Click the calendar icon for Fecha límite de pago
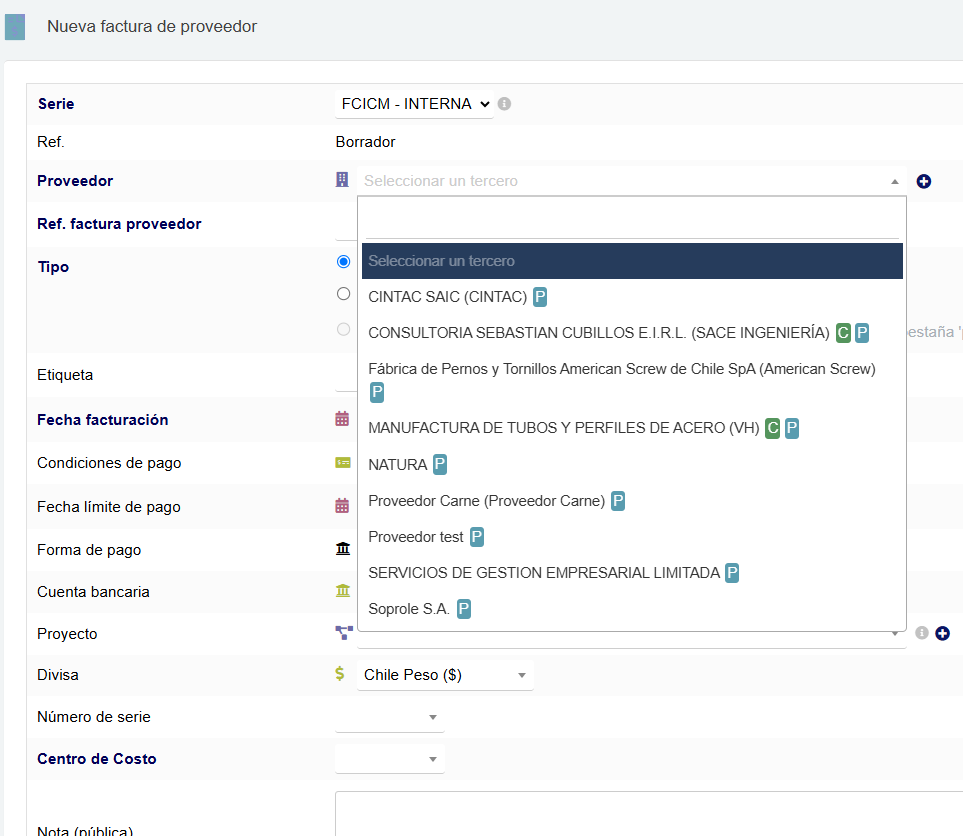963x836 pixels. tap(342, 506)
